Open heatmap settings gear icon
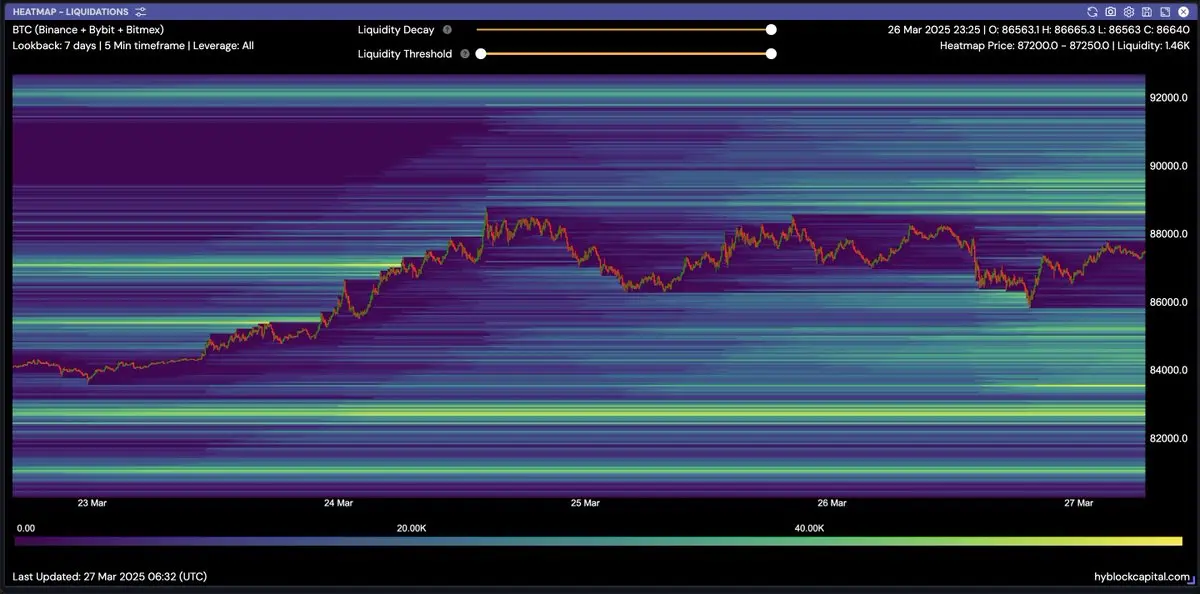 tap(1128, 12)
